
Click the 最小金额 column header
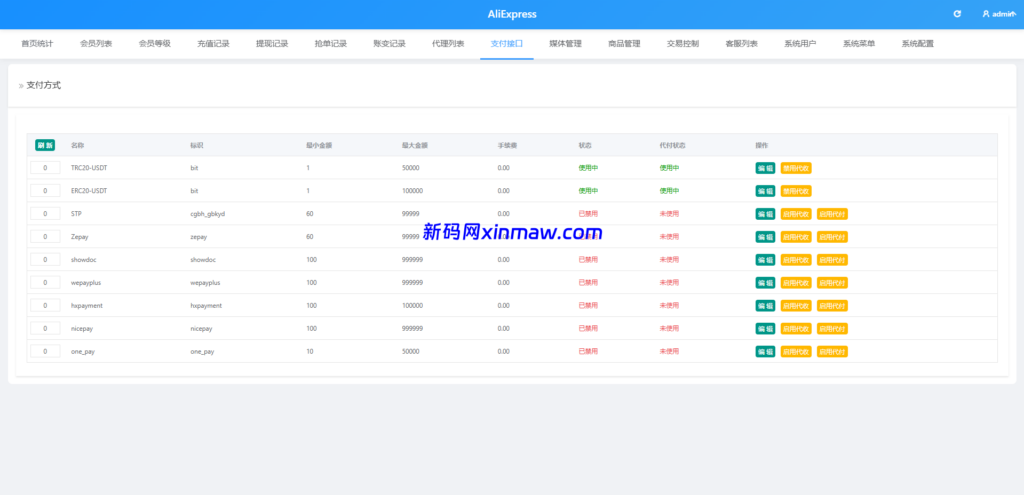[319, 145]
